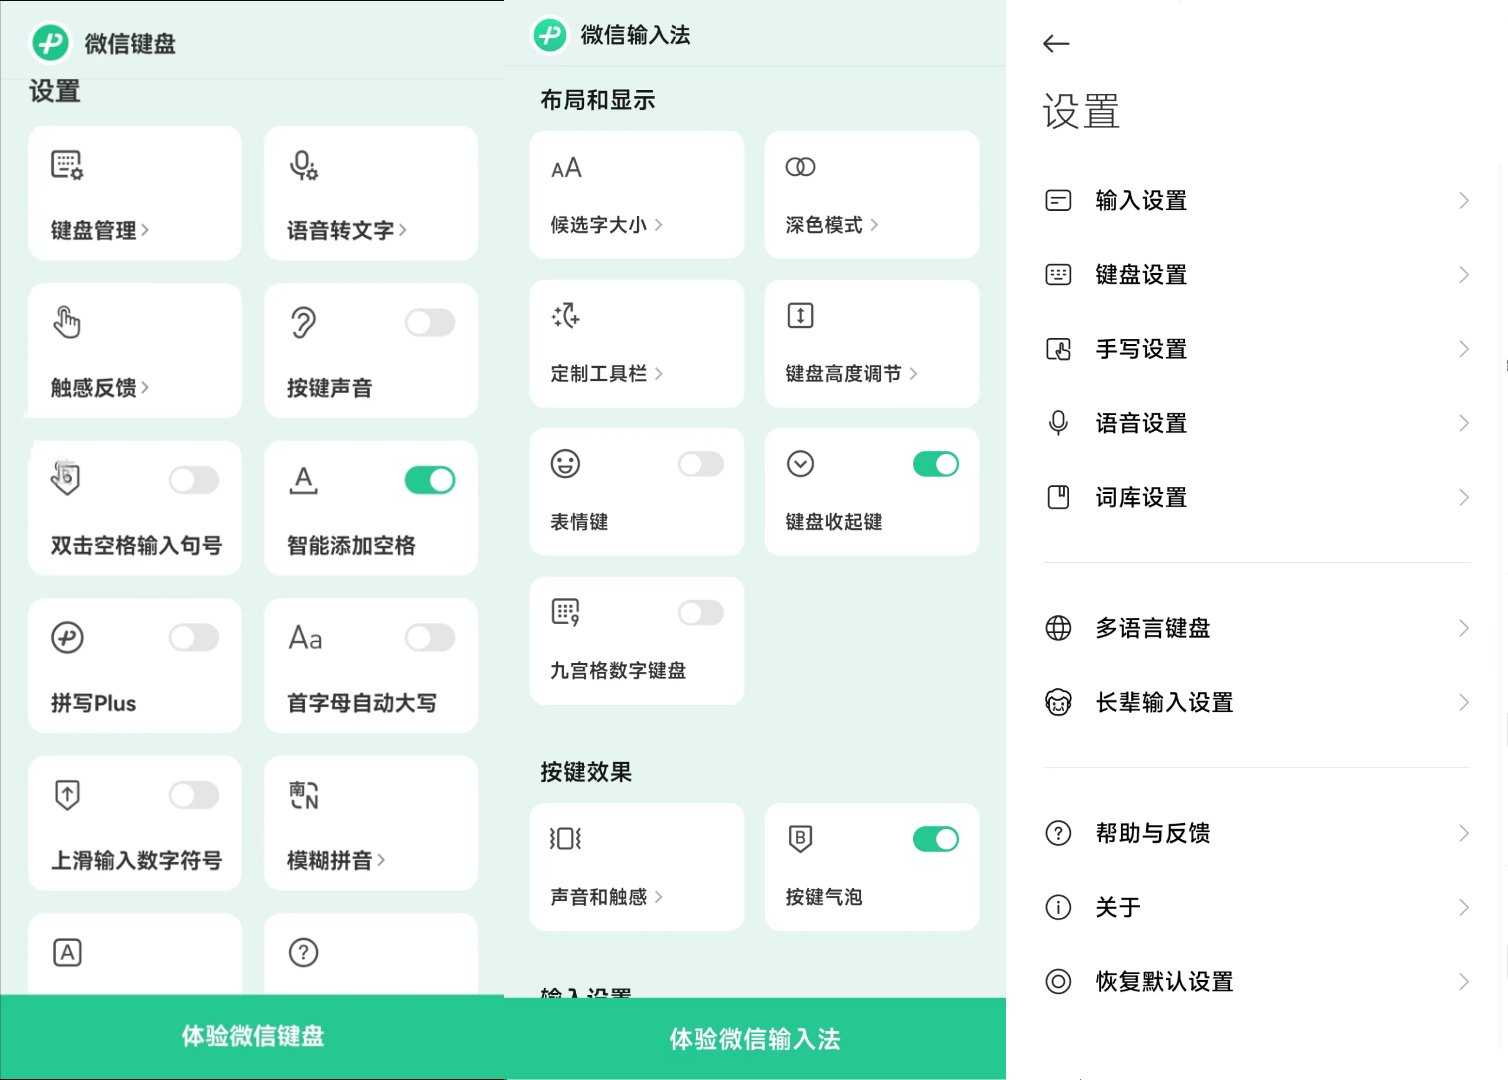Expand 键盘设置 row chevron
This screenshot has height=1080, width=1508.
pyautogui.click(x=1464, y=275)
